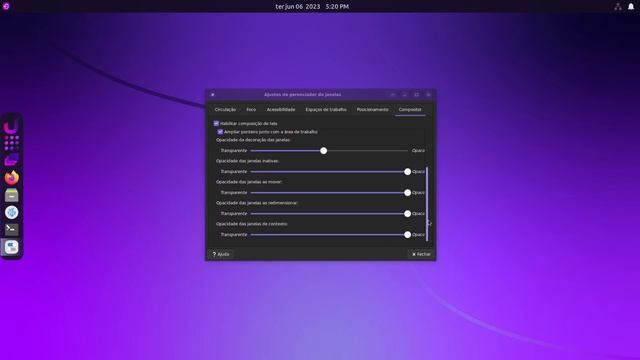Click the moving windows opacity slider handle
Image resolution: width=640 pixels, height=360 pixels.
pos(407,193)
